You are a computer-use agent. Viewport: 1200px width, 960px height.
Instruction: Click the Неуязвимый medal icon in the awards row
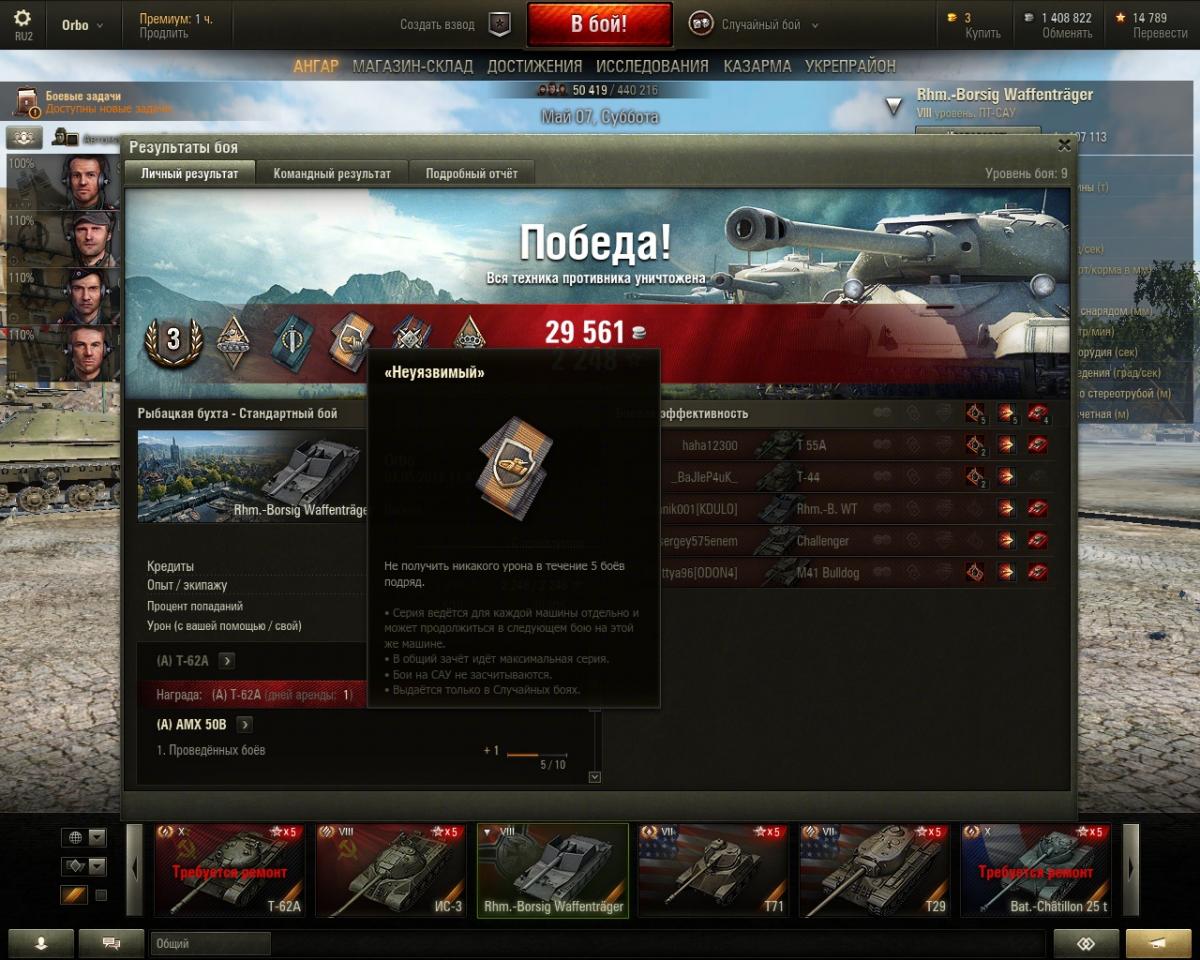click(351, 340)
